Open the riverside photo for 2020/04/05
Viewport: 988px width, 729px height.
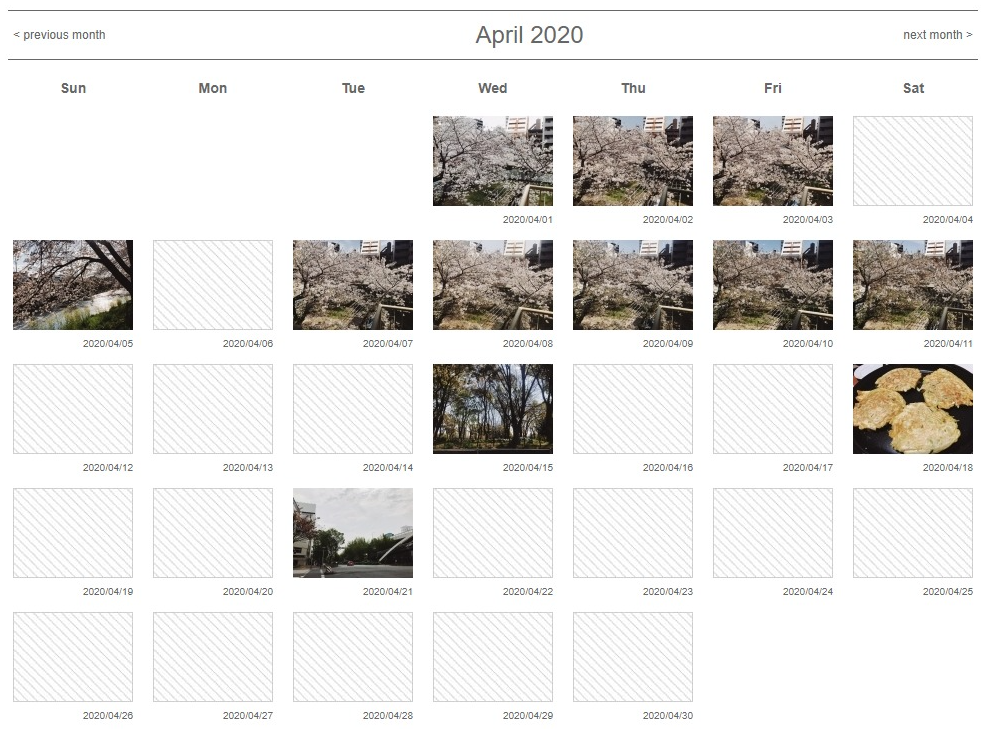point(72,285)
